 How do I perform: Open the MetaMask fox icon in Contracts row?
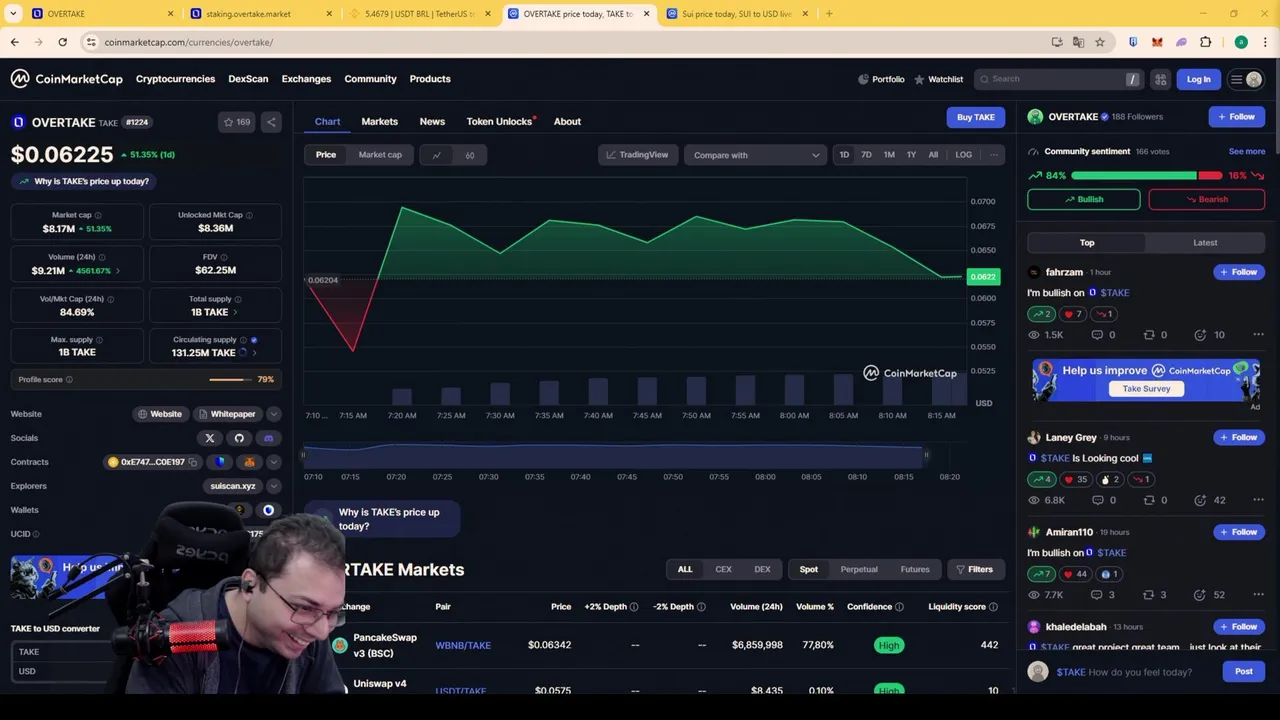[249, 462]
